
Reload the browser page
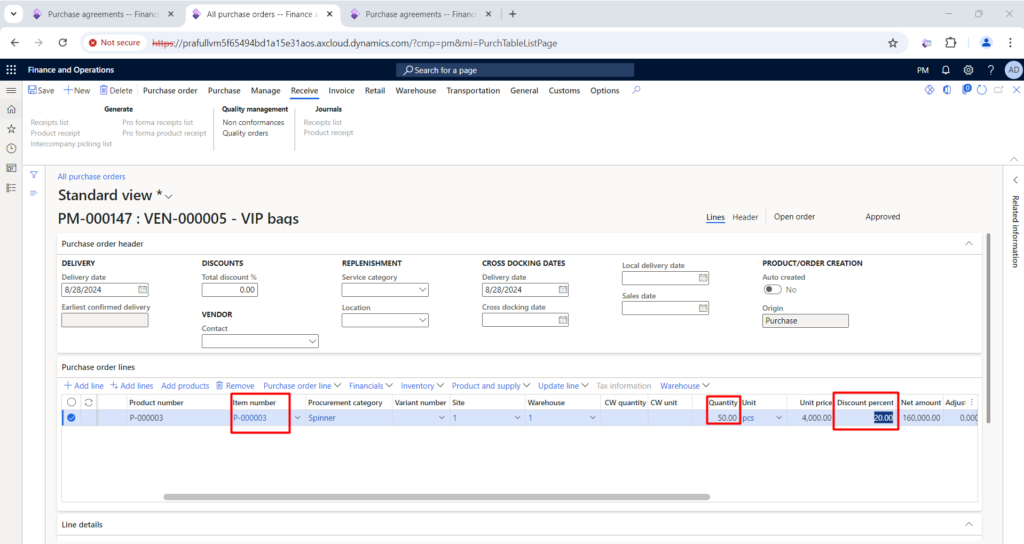coord(63,42)
